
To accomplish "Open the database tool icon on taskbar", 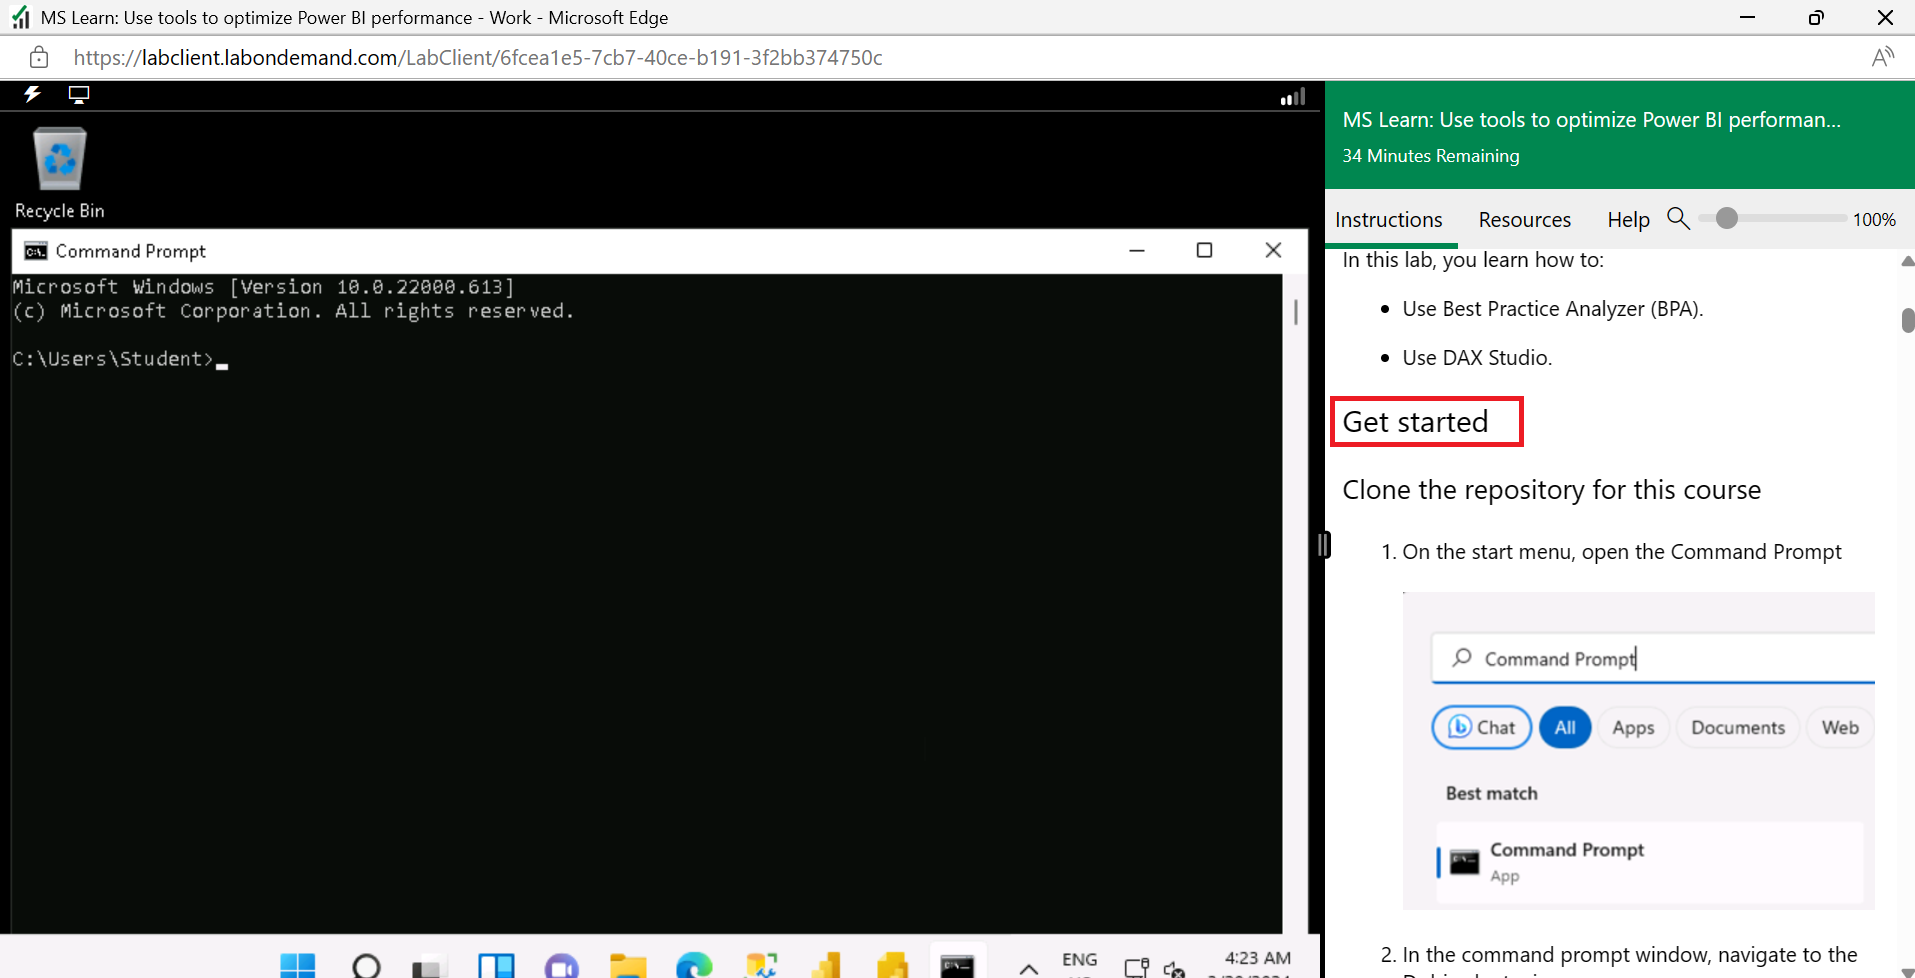I will (x=760, y=965).
